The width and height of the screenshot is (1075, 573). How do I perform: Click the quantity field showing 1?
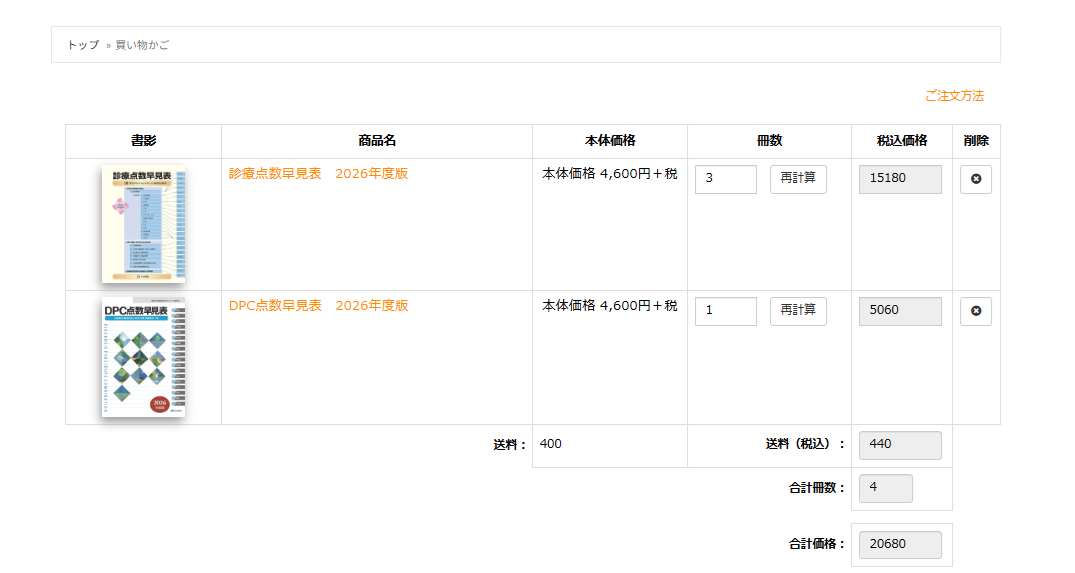pos(725,311)
